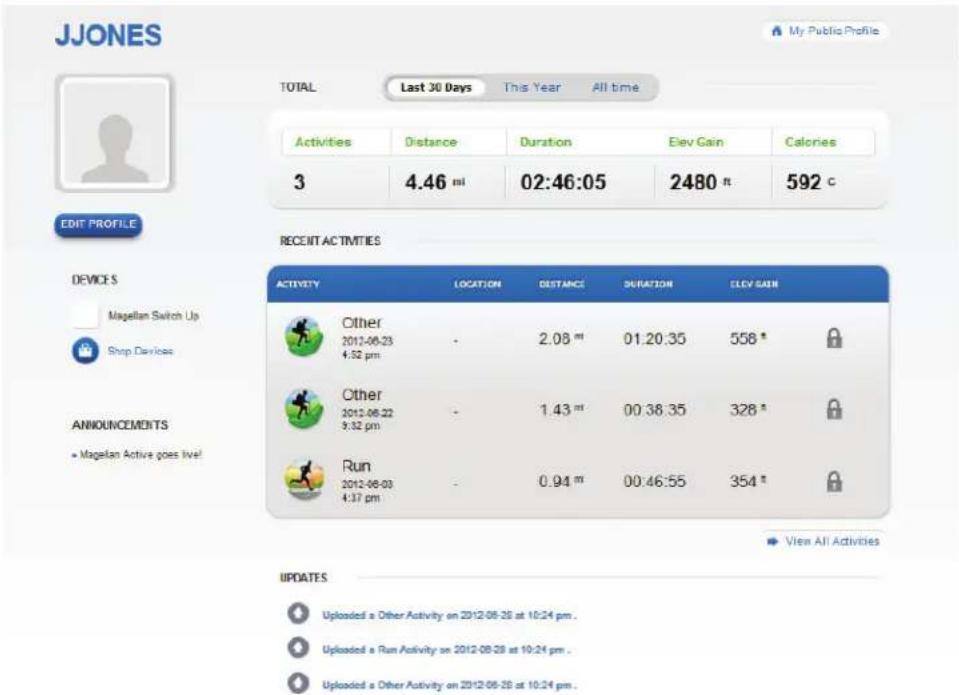Click upload icon beside the Run Activity update
The width and height of the screenshot is (959, 695).
pos(298,647)
